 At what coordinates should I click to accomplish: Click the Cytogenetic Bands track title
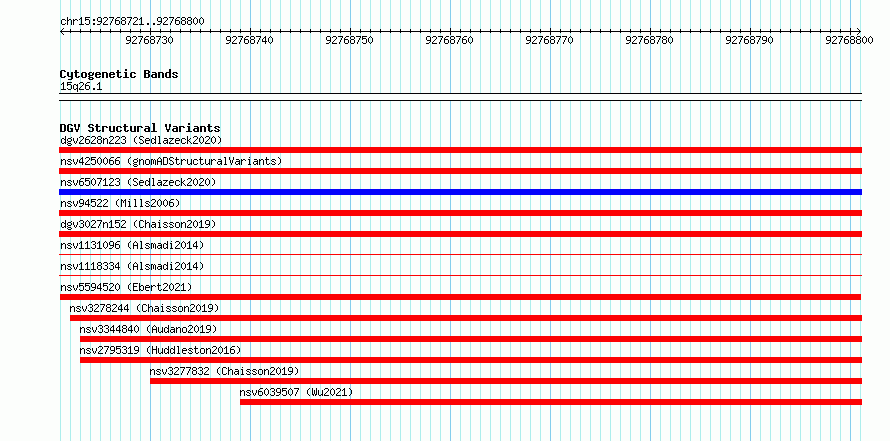click(x=119, y=74)
